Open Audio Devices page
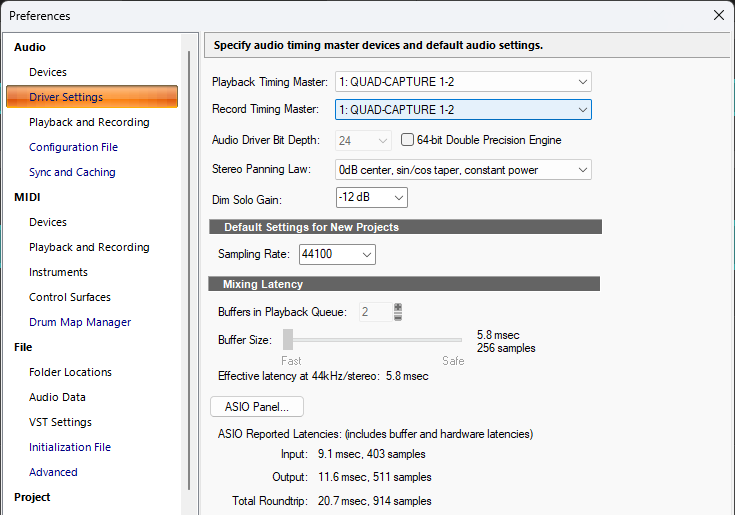The image size is (735, 515). (48, 72)
